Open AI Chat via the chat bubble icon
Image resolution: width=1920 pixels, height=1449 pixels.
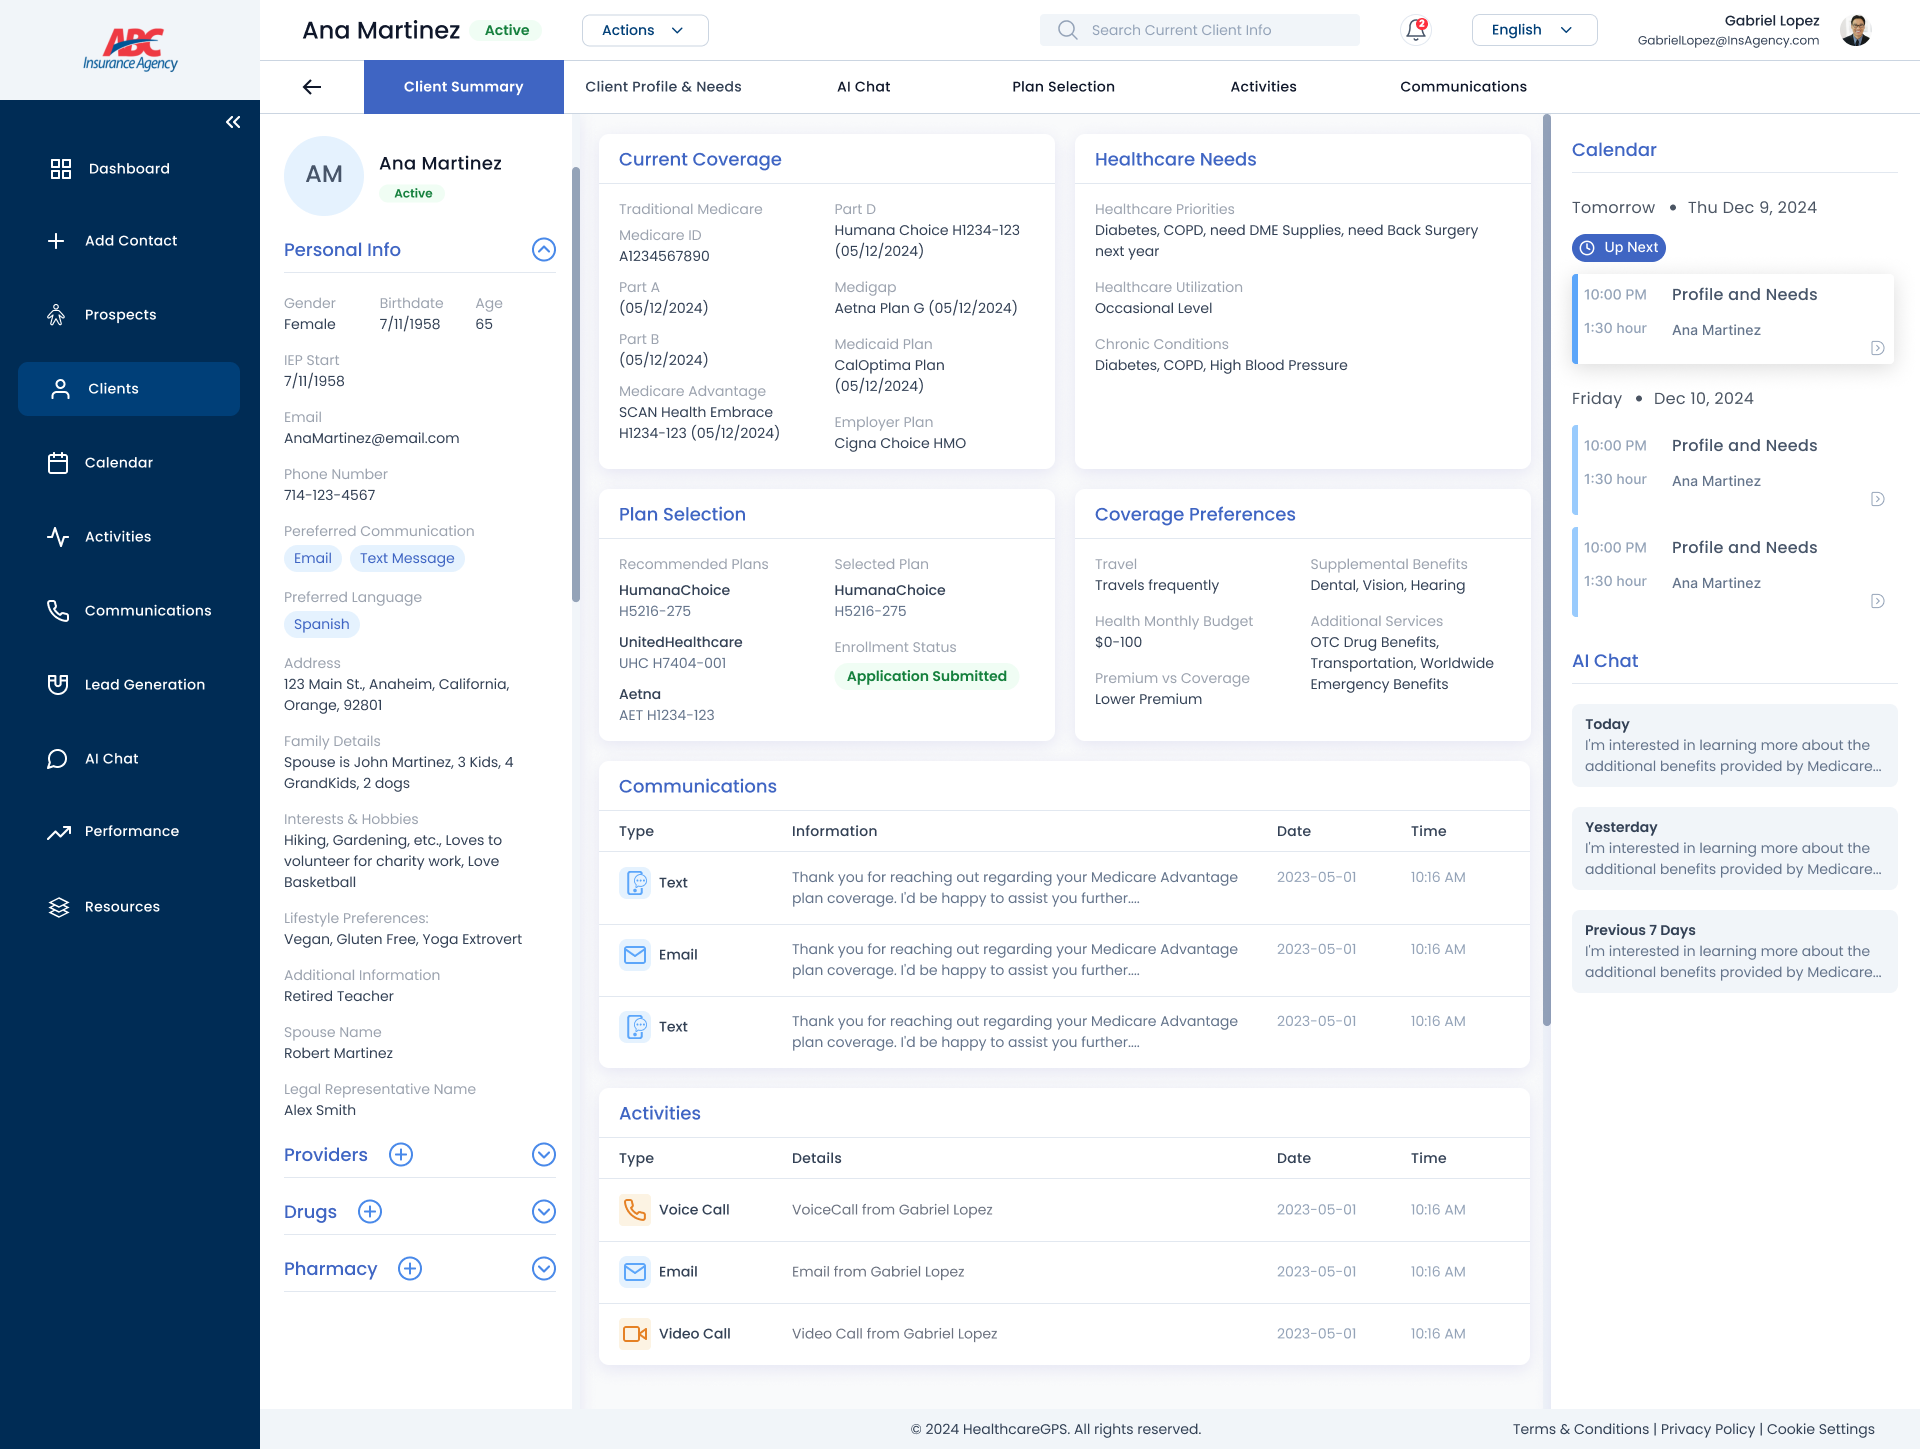(x=57, y=758)
